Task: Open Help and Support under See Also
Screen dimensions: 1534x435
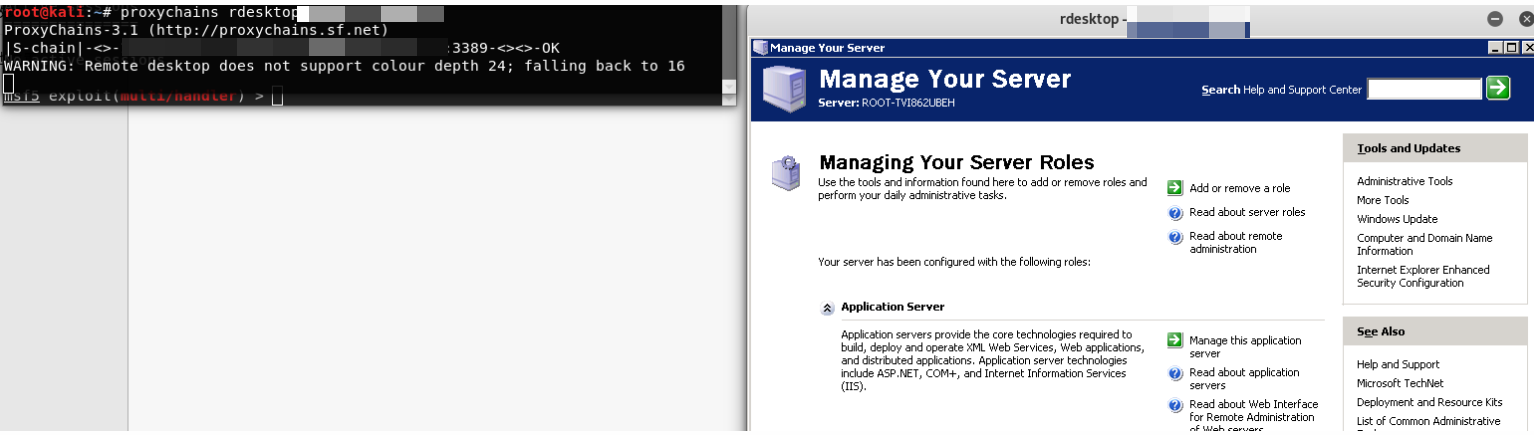Action: tap(1398, 364)
